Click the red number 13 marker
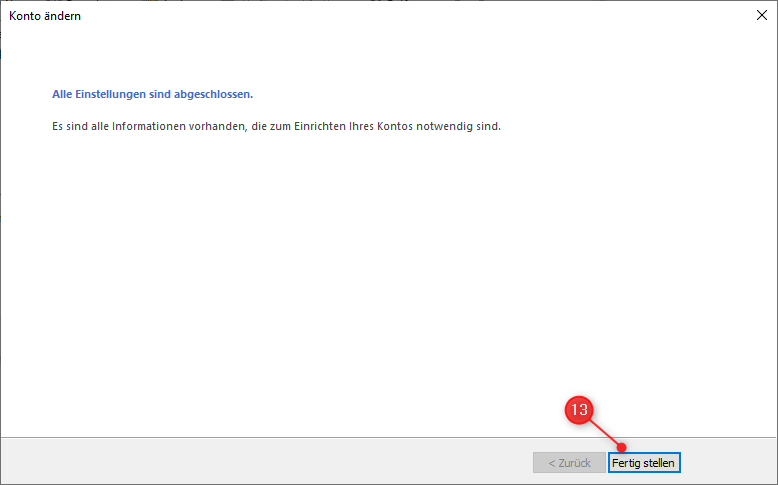The height and width of the screenshot is (485, 778). tap(579, 410)
